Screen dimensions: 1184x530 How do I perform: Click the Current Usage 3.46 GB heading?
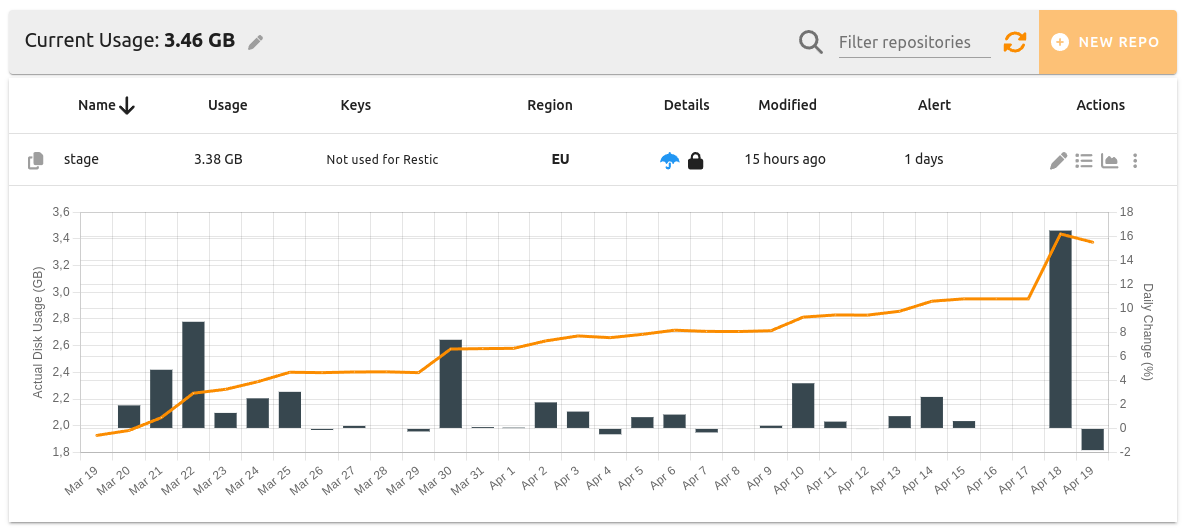tap(130, 41)
